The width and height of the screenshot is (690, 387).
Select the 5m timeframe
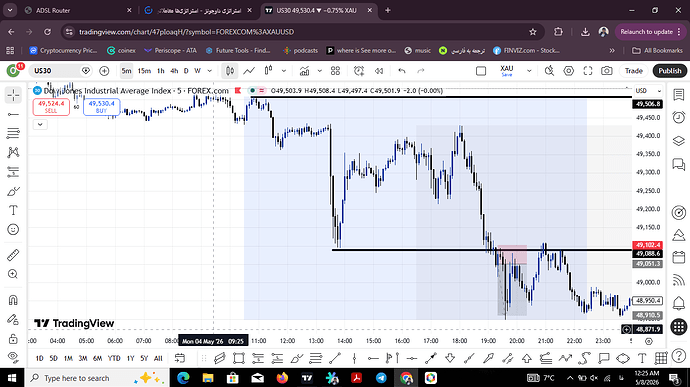(126, 71)
